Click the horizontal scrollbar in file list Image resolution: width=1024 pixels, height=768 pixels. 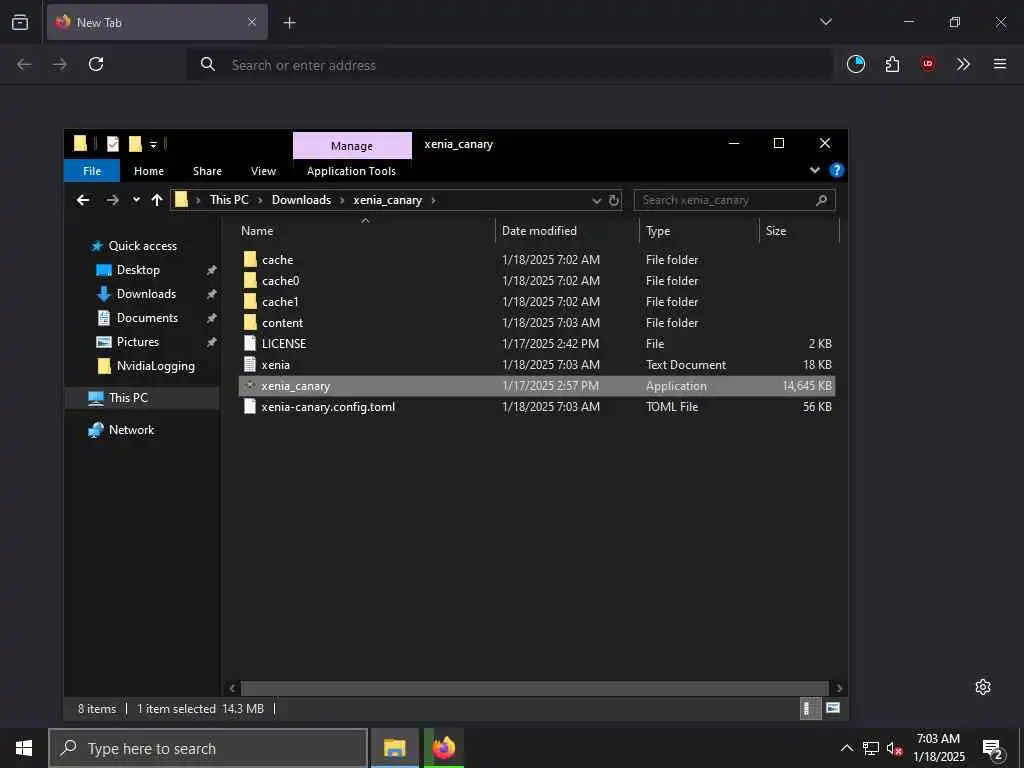535,688
